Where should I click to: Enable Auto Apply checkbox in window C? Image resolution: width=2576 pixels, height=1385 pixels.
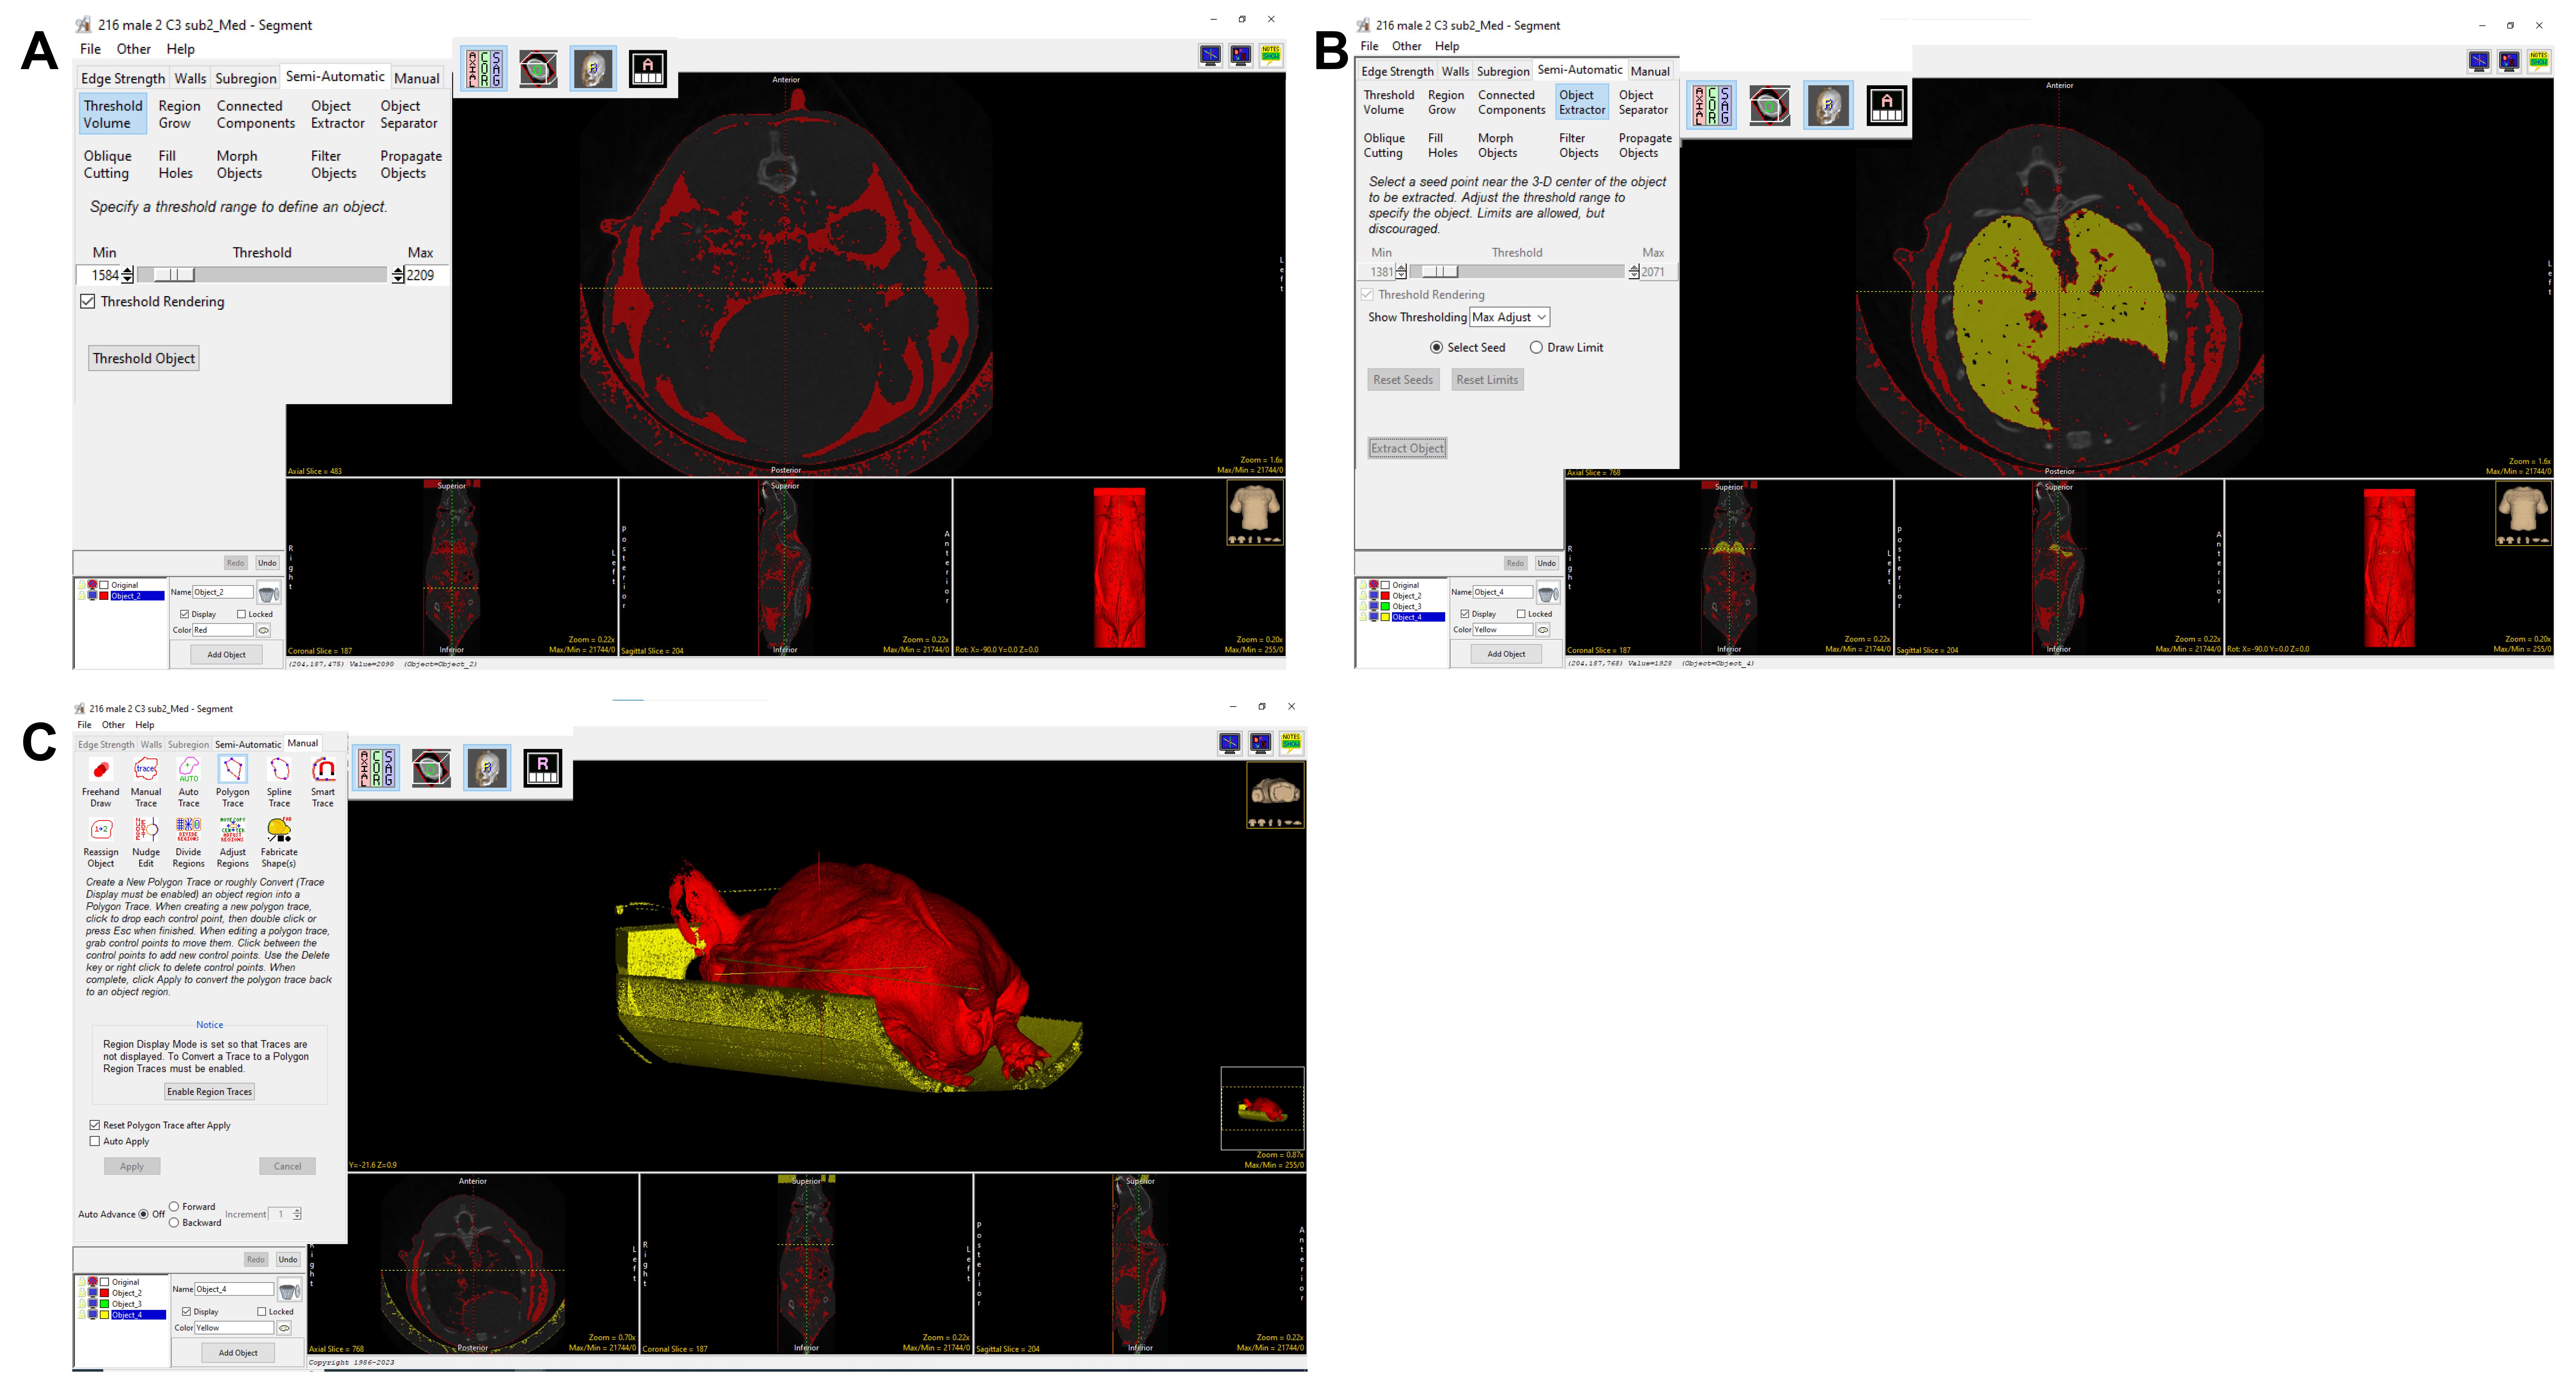95,1141
